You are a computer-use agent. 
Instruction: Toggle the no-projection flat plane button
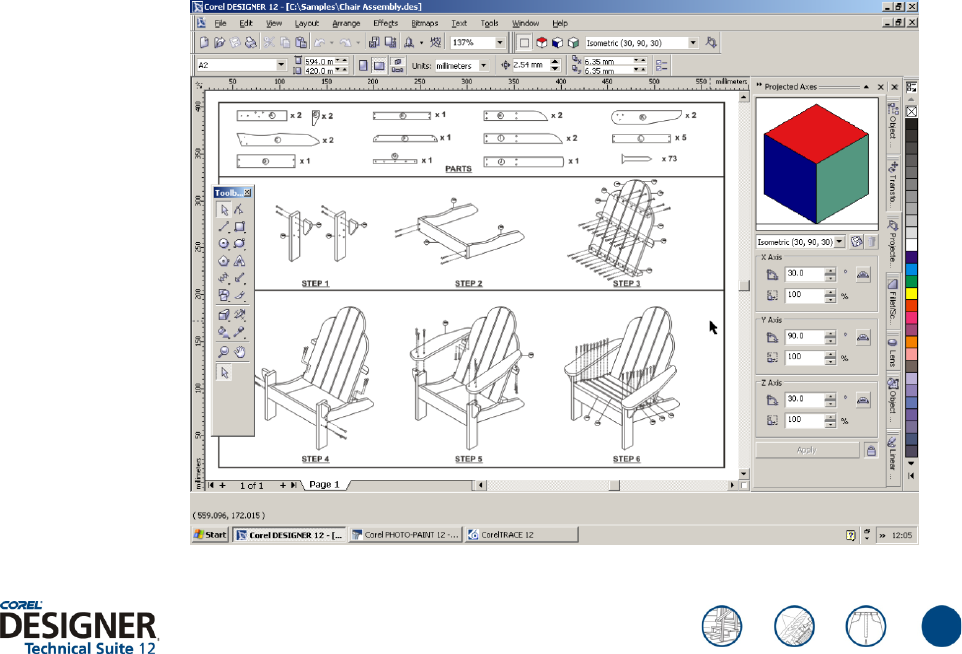pos(524,42)
